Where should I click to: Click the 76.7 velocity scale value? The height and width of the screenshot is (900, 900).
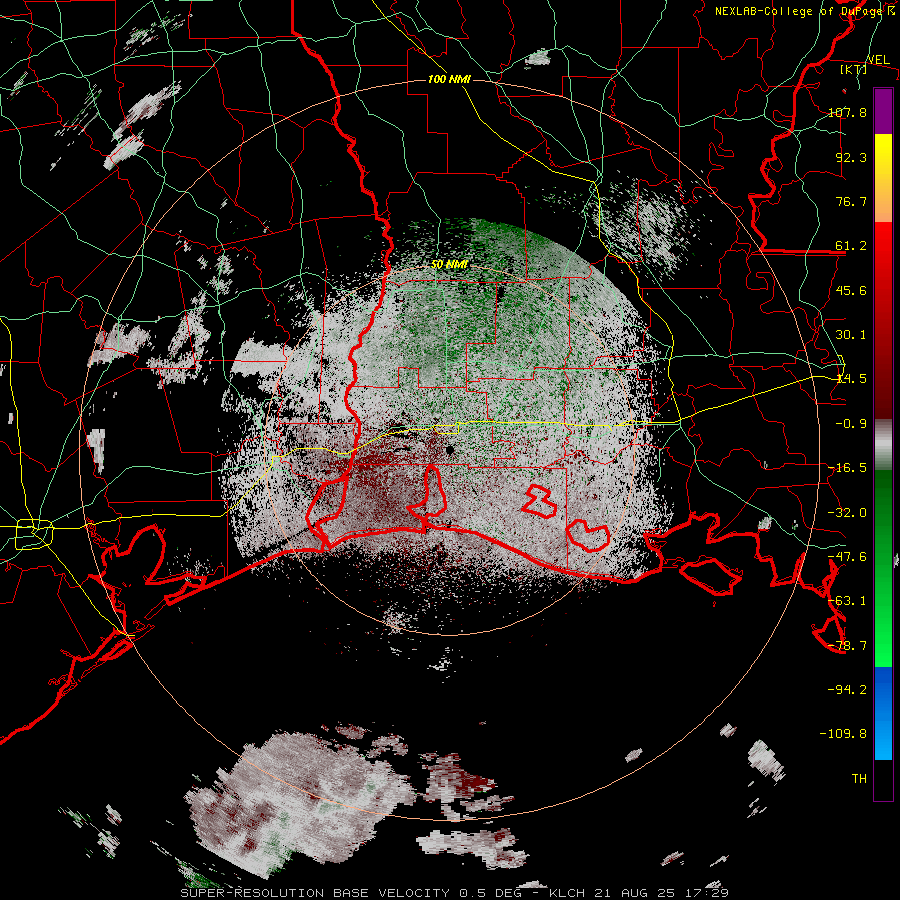click(851, 201)
